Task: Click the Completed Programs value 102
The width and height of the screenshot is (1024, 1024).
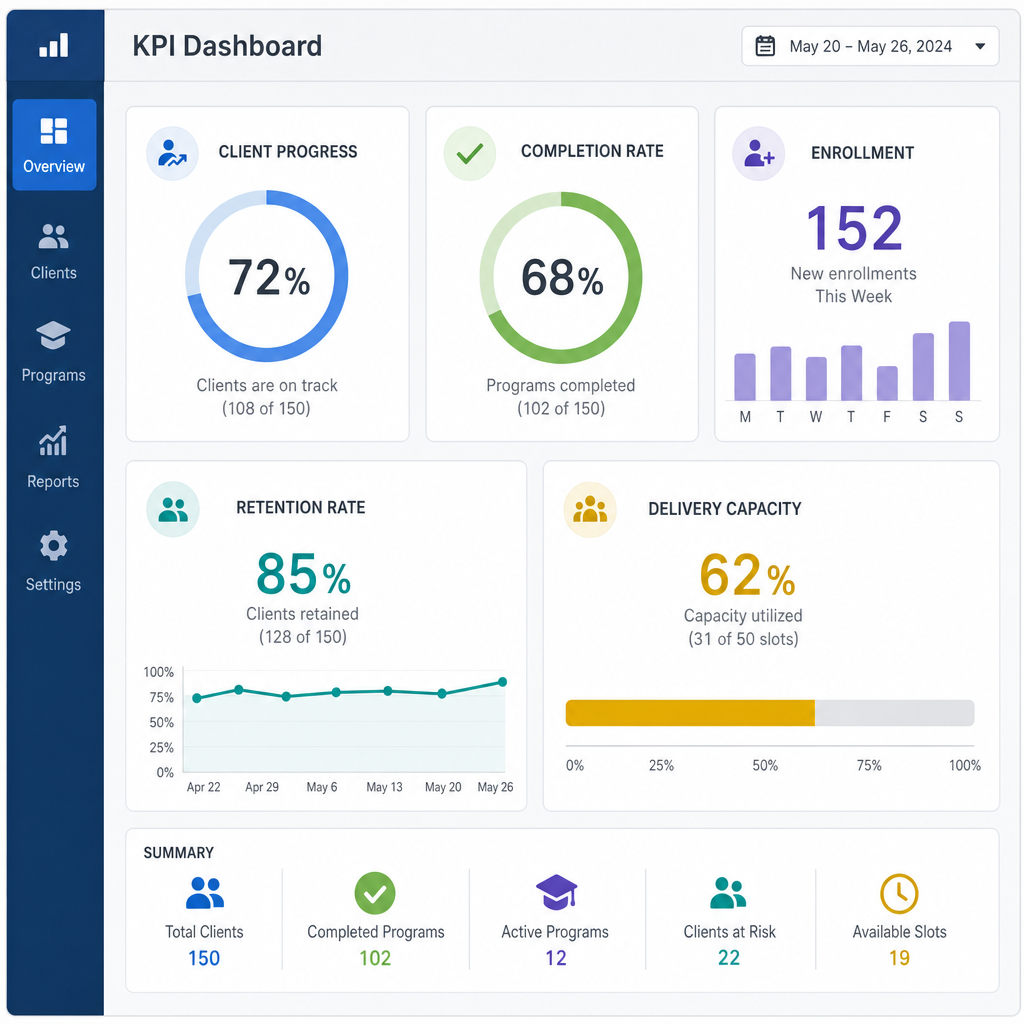Action: (x=376, y=958)
